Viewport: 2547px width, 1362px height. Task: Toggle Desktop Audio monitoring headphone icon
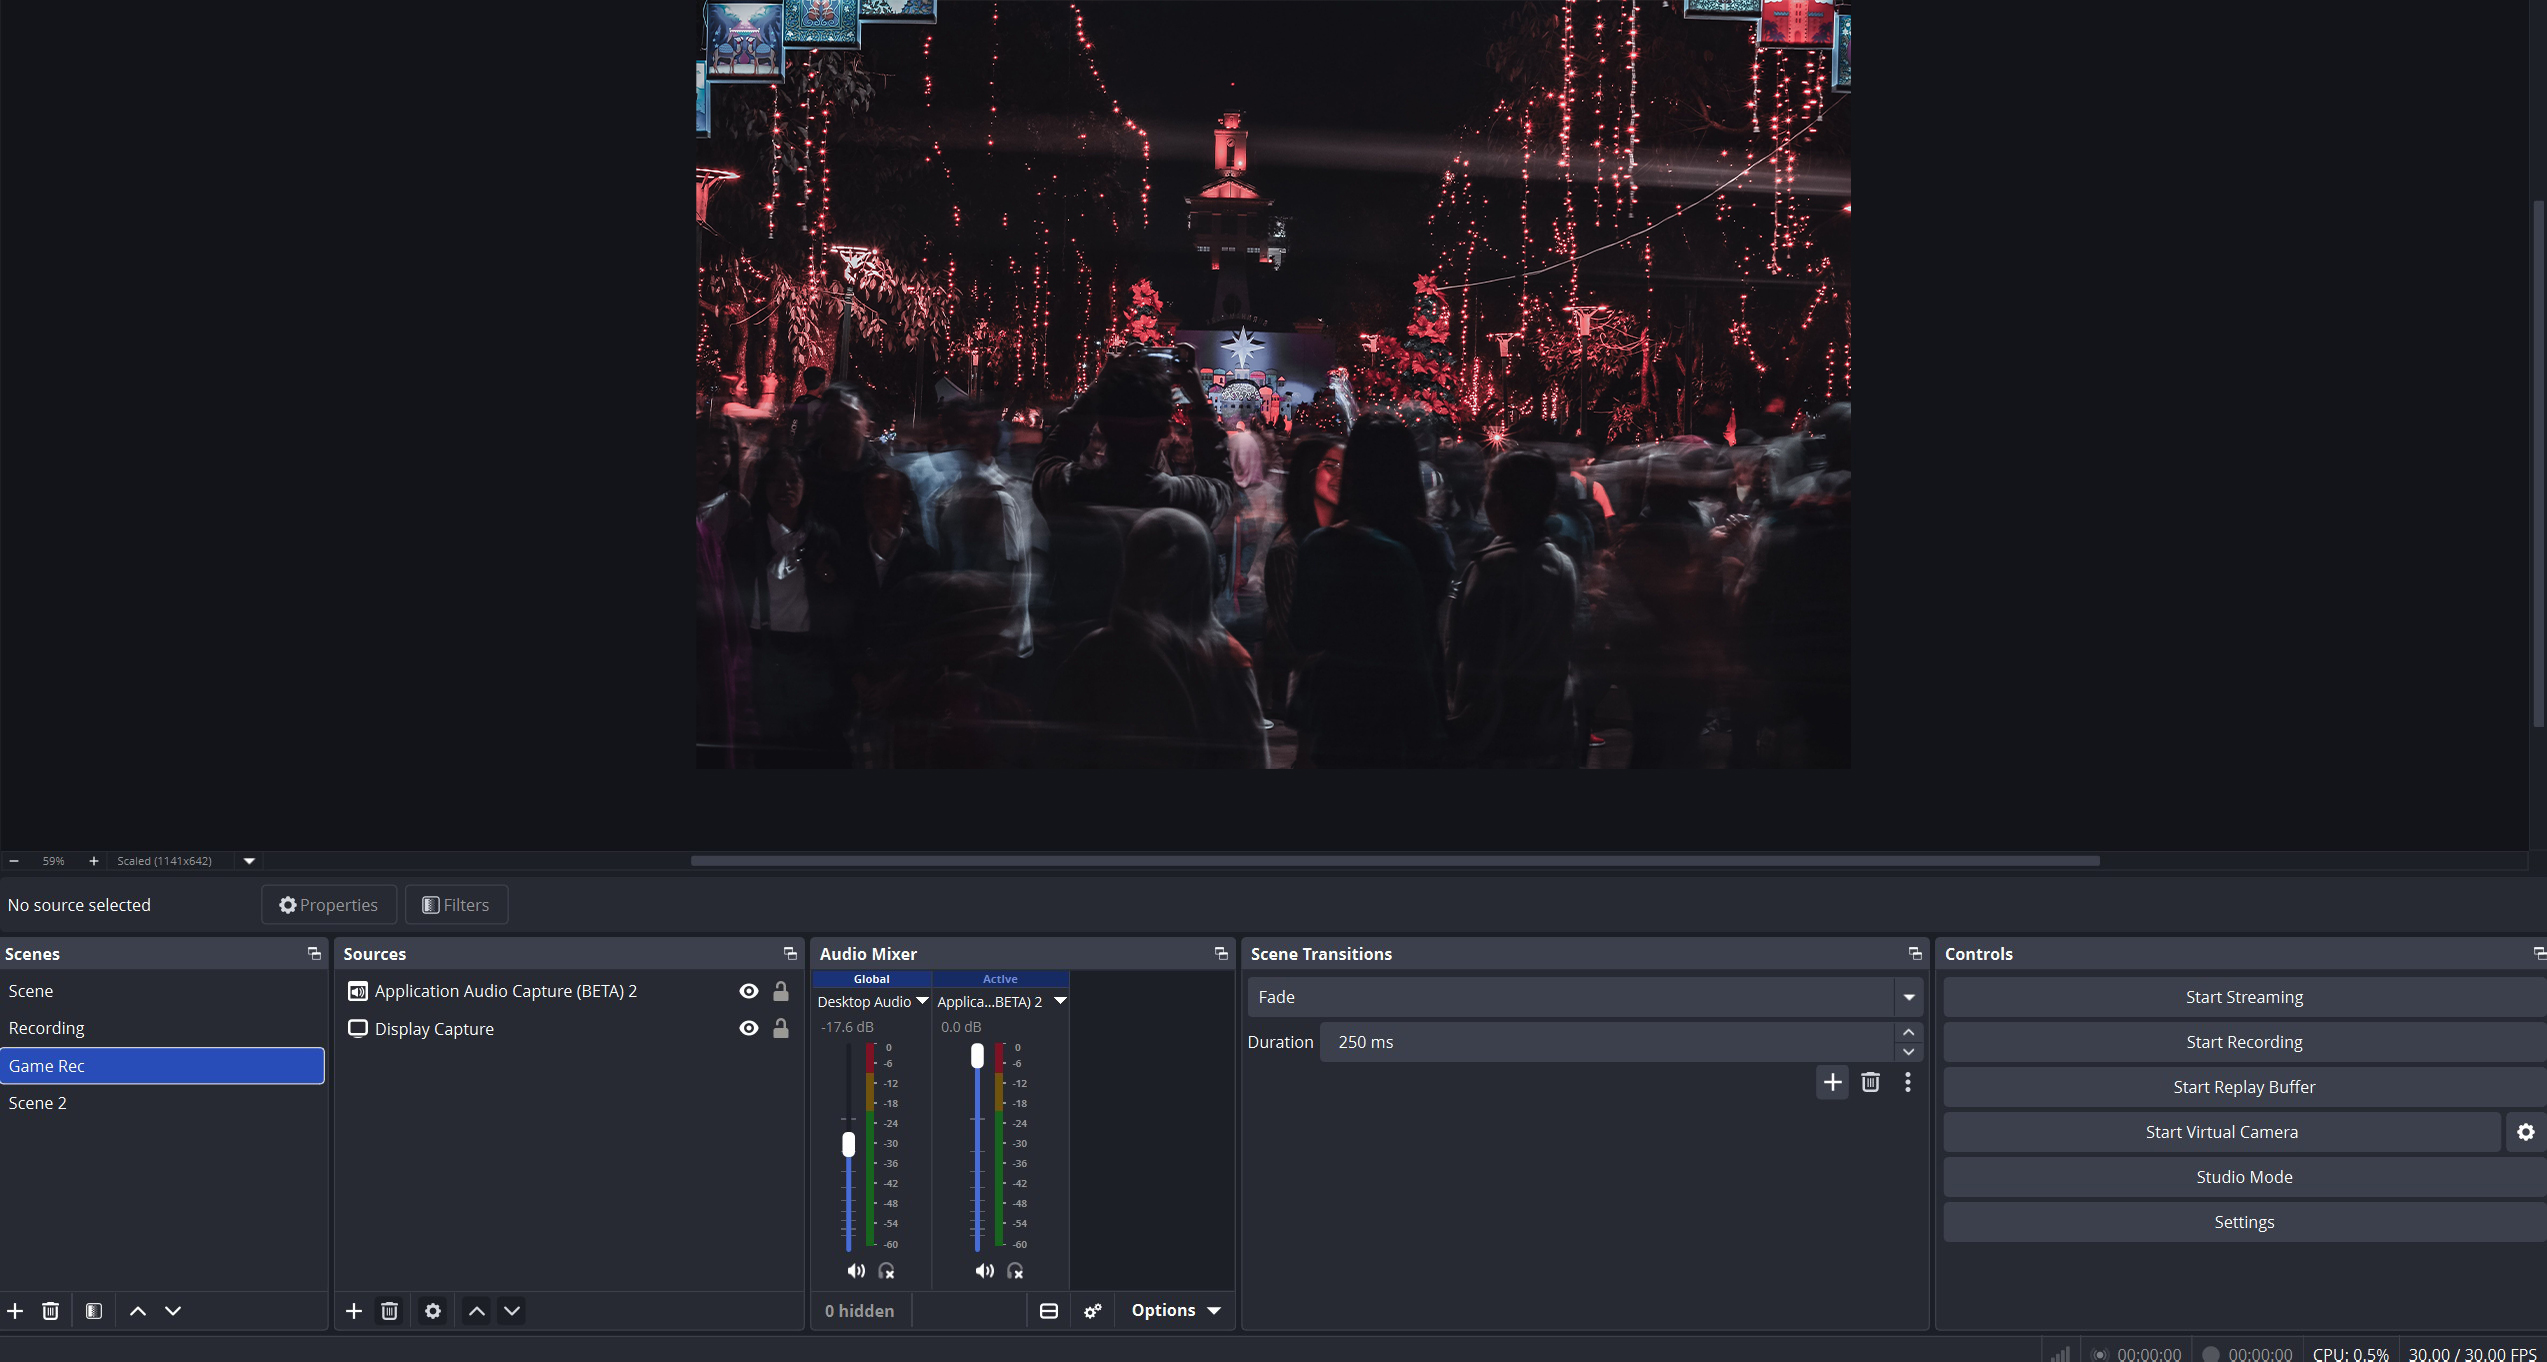pyautogui.click(x=886, y=1271)
